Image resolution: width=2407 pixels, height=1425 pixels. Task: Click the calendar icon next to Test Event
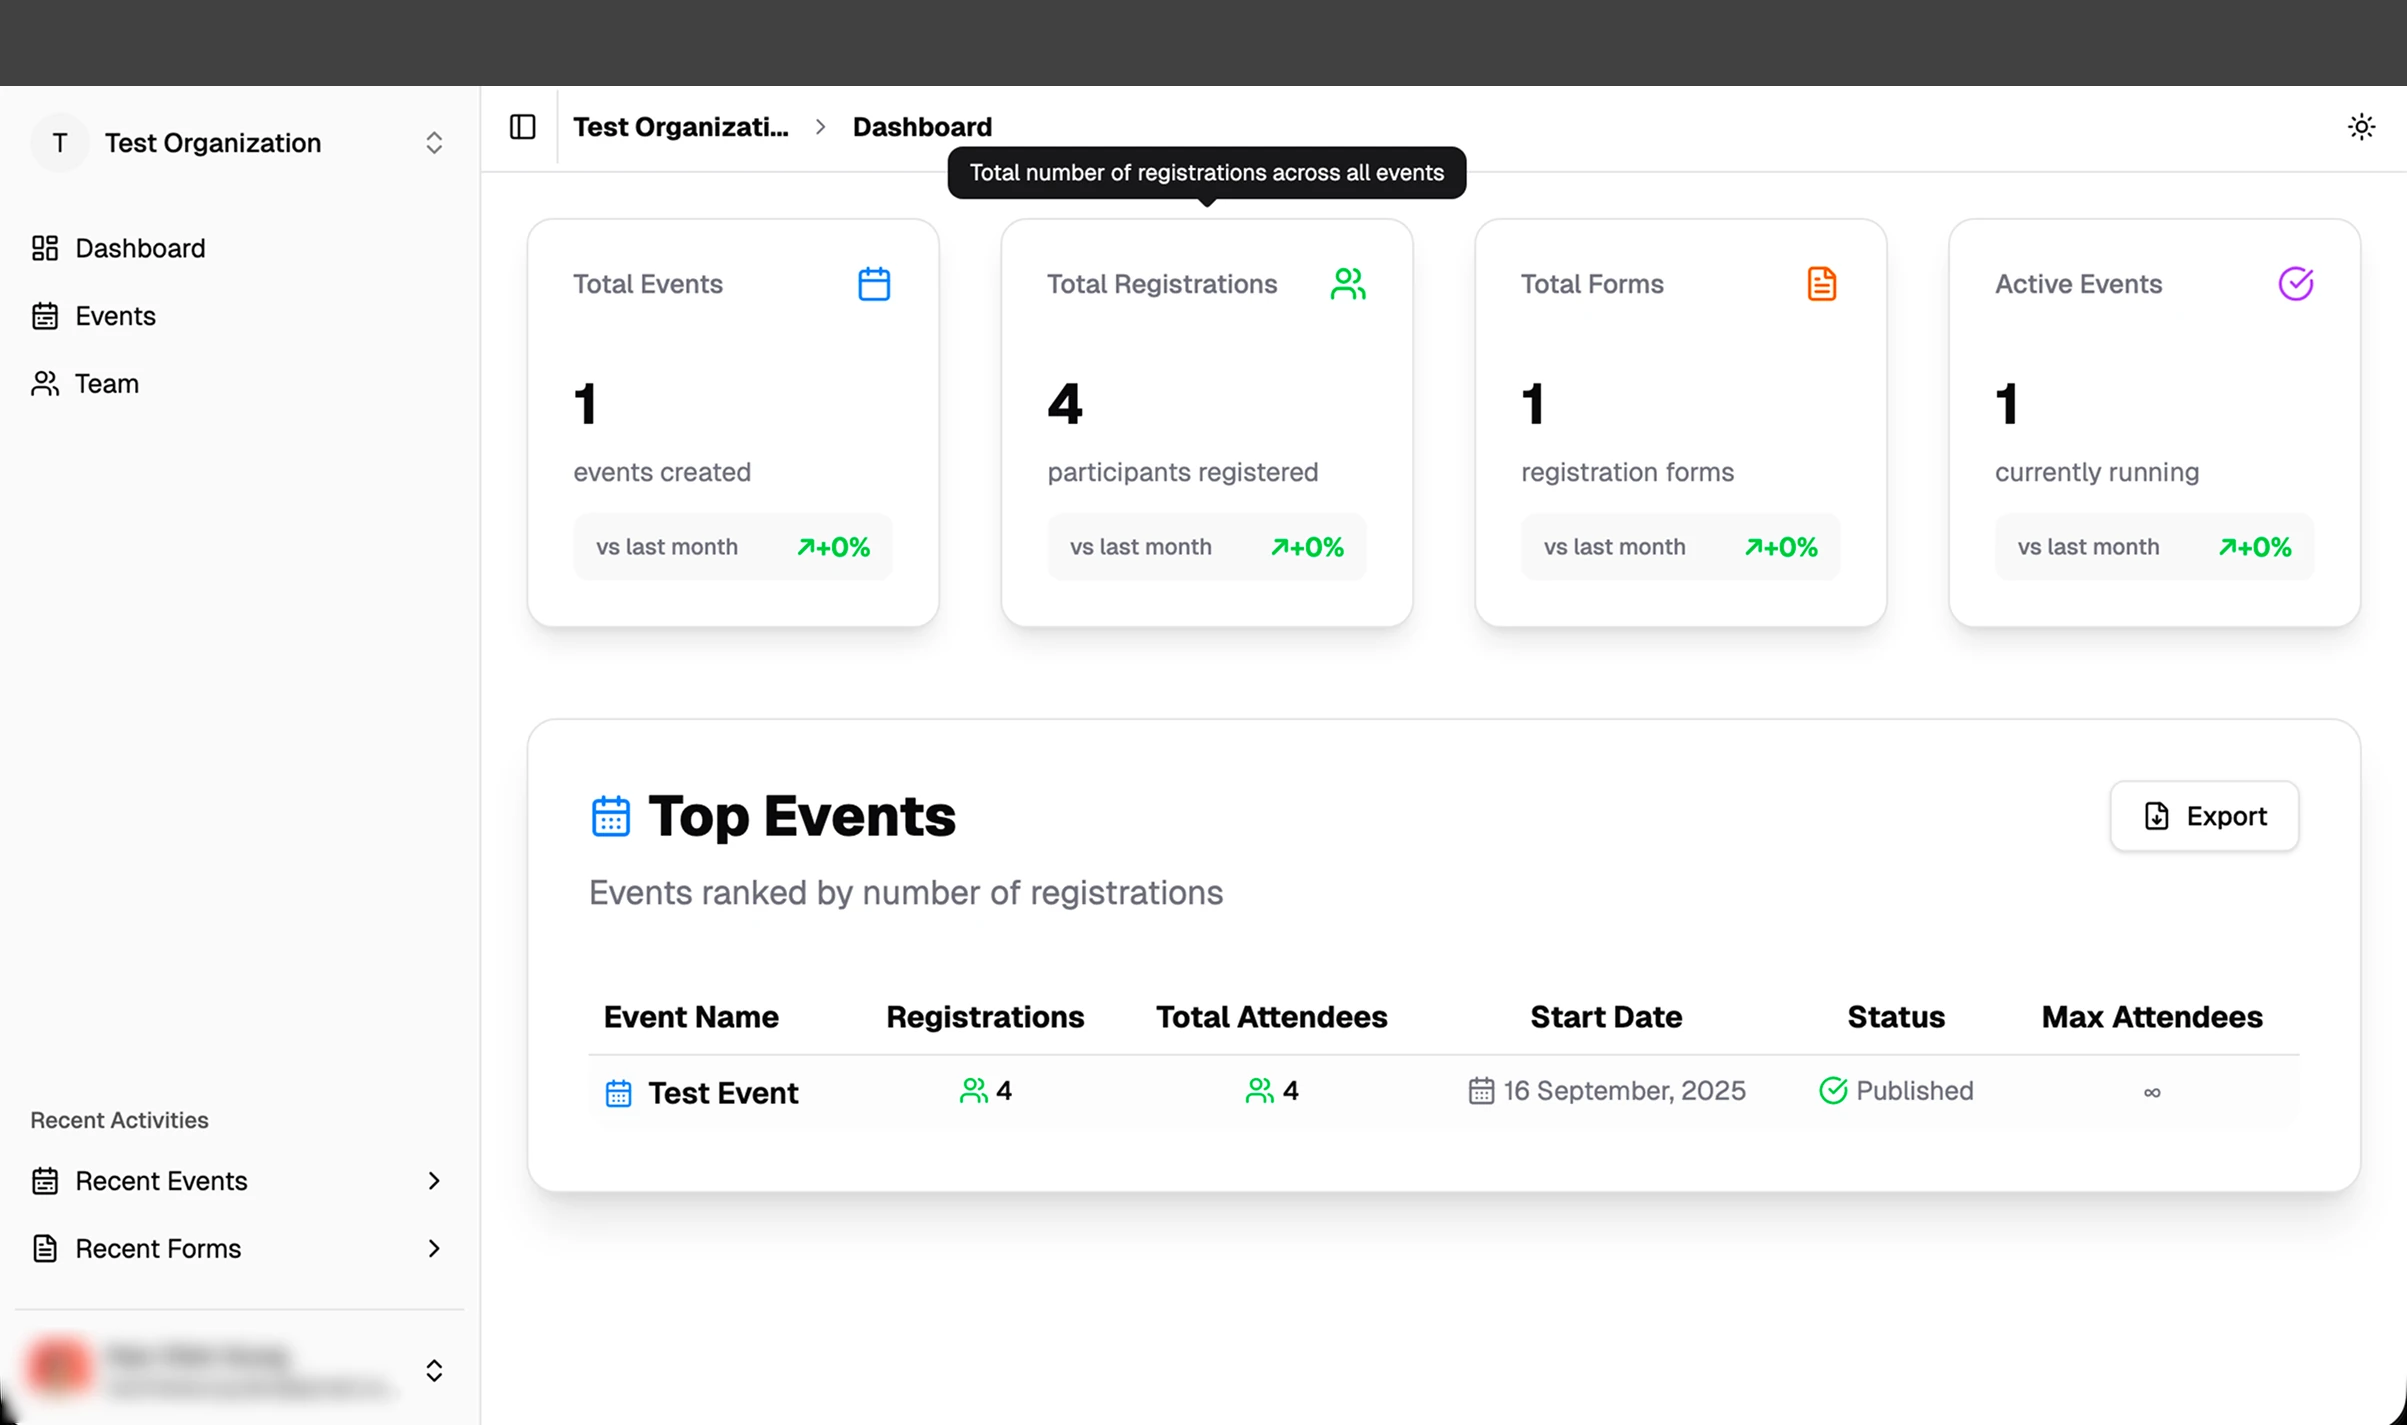(x=618, y=1092)
